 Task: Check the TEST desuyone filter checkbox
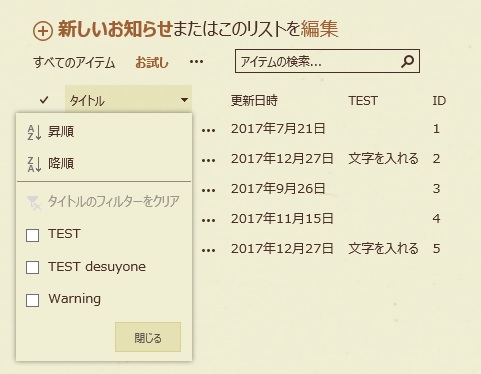(x=33, y=267)
